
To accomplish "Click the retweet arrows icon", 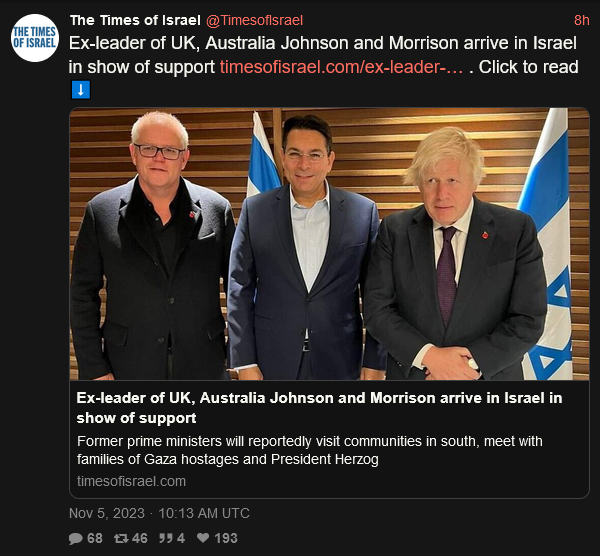I will tap(121, 538).
